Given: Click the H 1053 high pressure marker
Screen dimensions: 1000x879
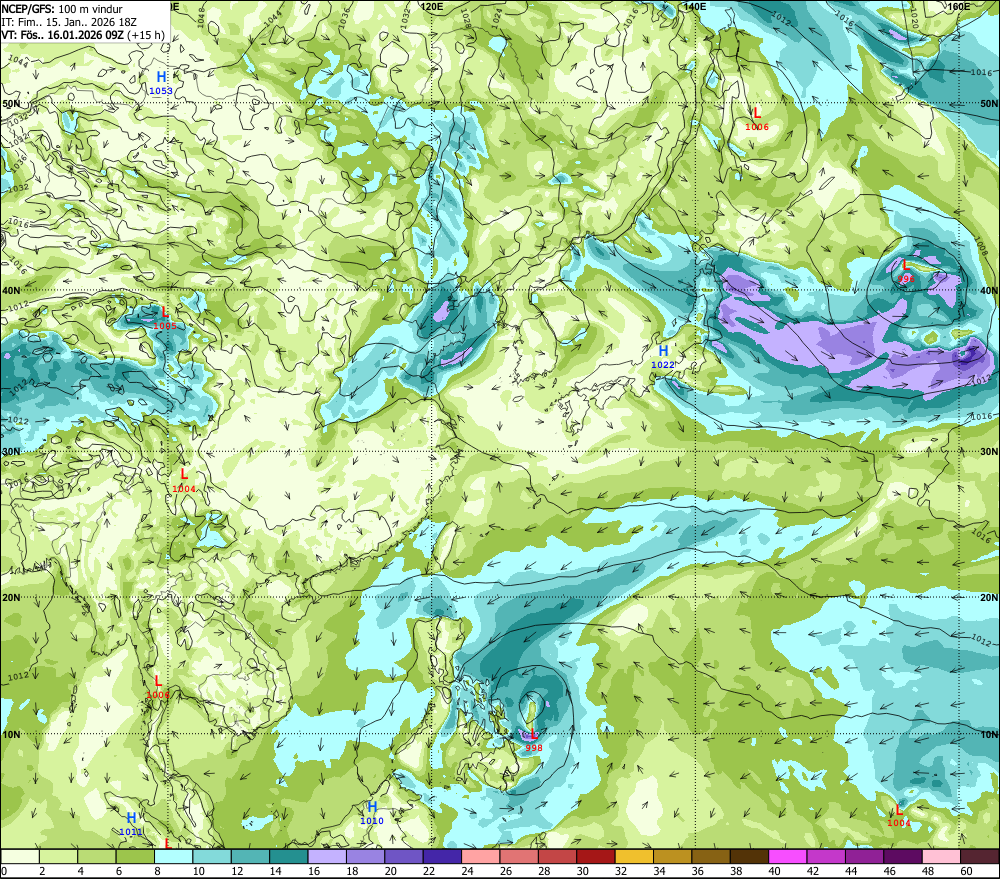Looking at the screenshot, I should point(161,83).
